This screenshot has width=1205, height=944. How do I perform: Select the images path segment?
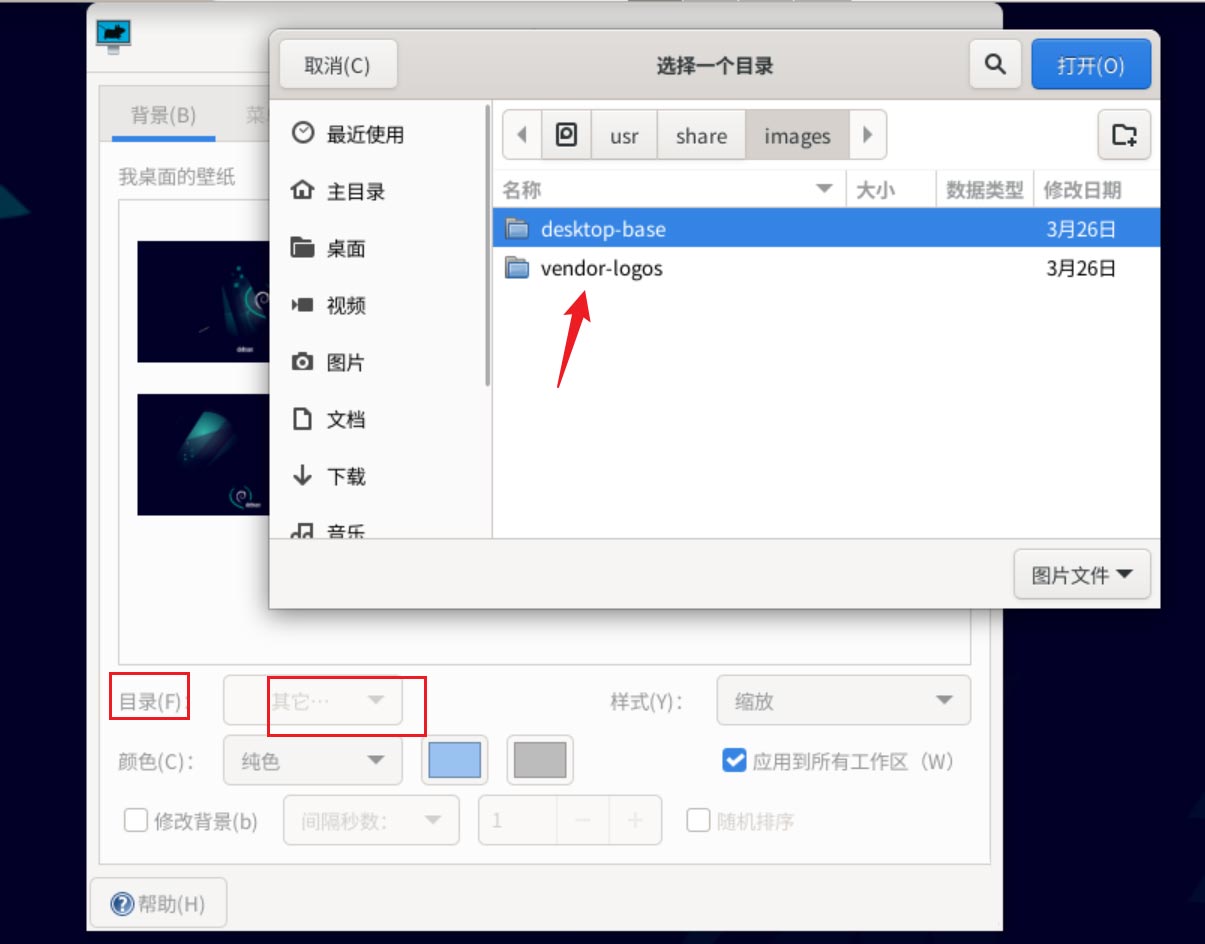click(x=797, y=135)
